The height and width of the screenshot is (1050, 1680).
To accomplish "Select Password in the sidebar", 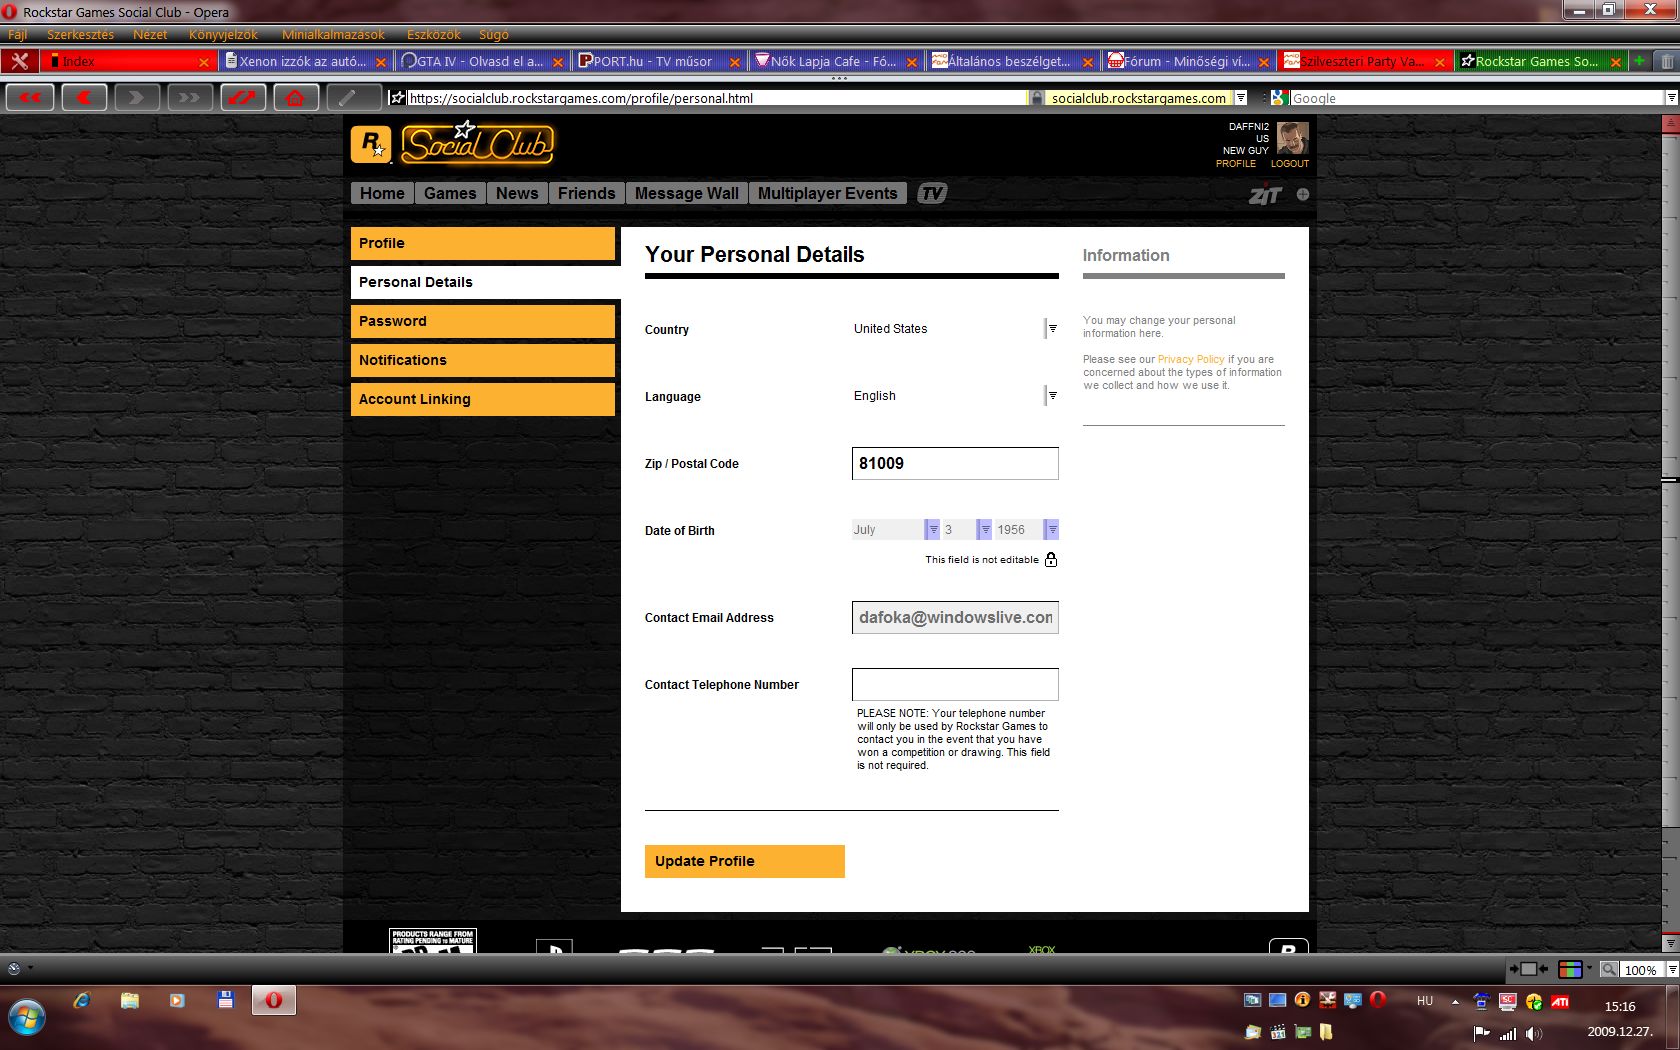I will click(483, 321).
